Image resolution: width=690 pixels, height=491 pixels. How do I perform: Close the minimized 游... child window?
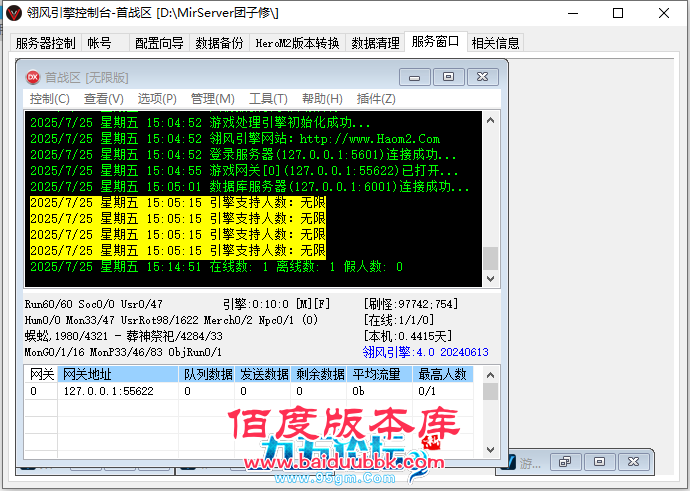634,462
